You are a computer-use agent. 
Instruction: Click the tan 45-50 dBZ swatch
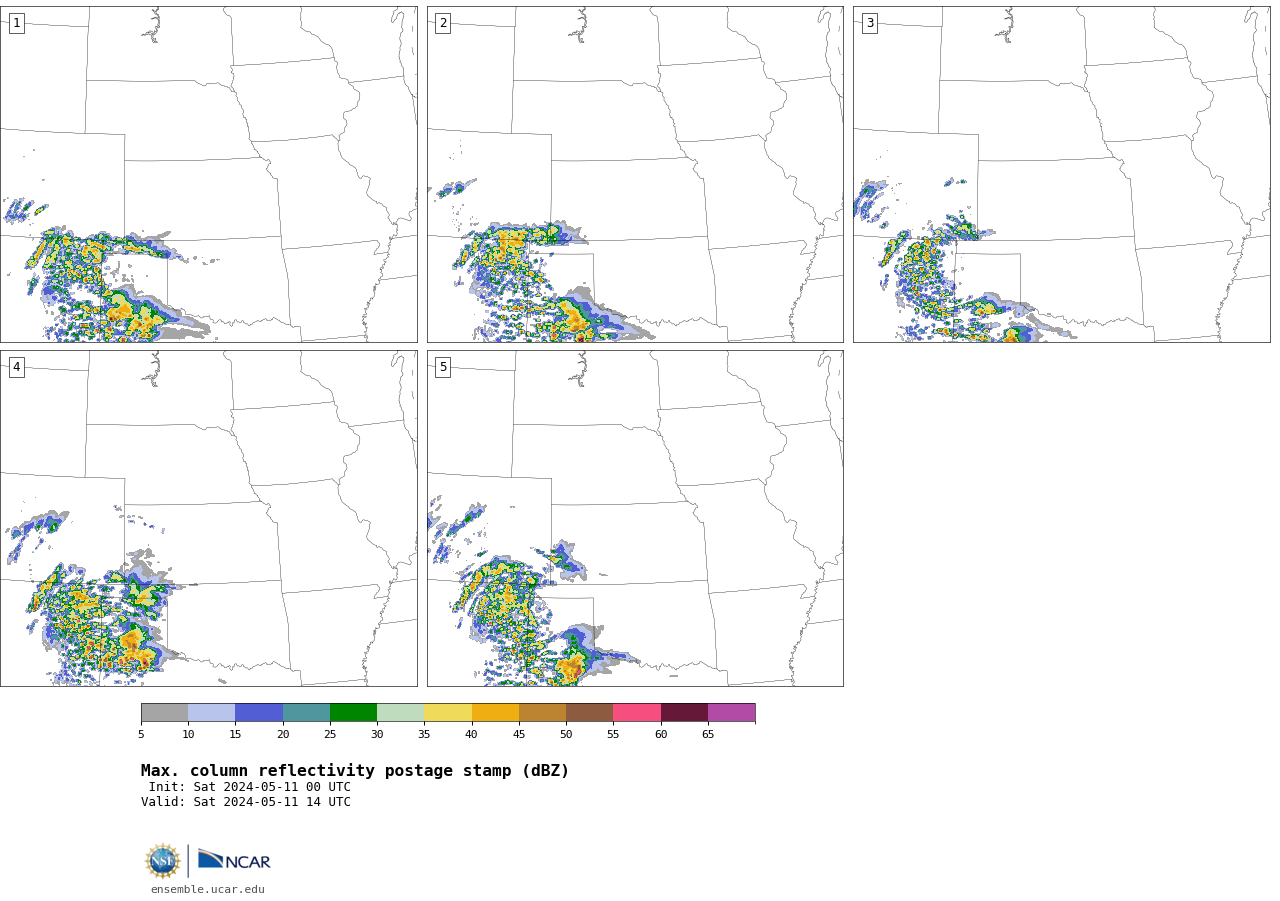tap(542, 712)
